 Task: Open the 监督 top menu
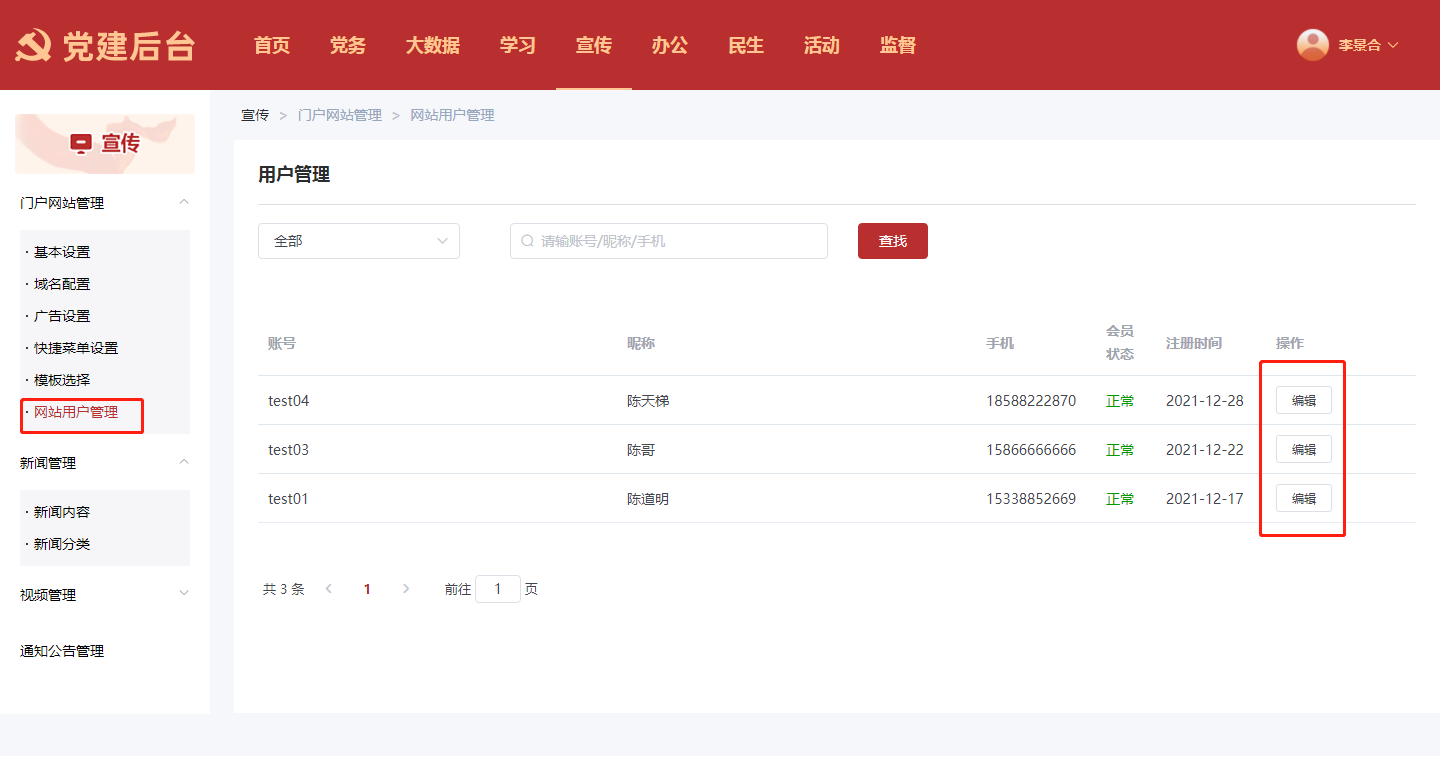(x=897, y=45)
